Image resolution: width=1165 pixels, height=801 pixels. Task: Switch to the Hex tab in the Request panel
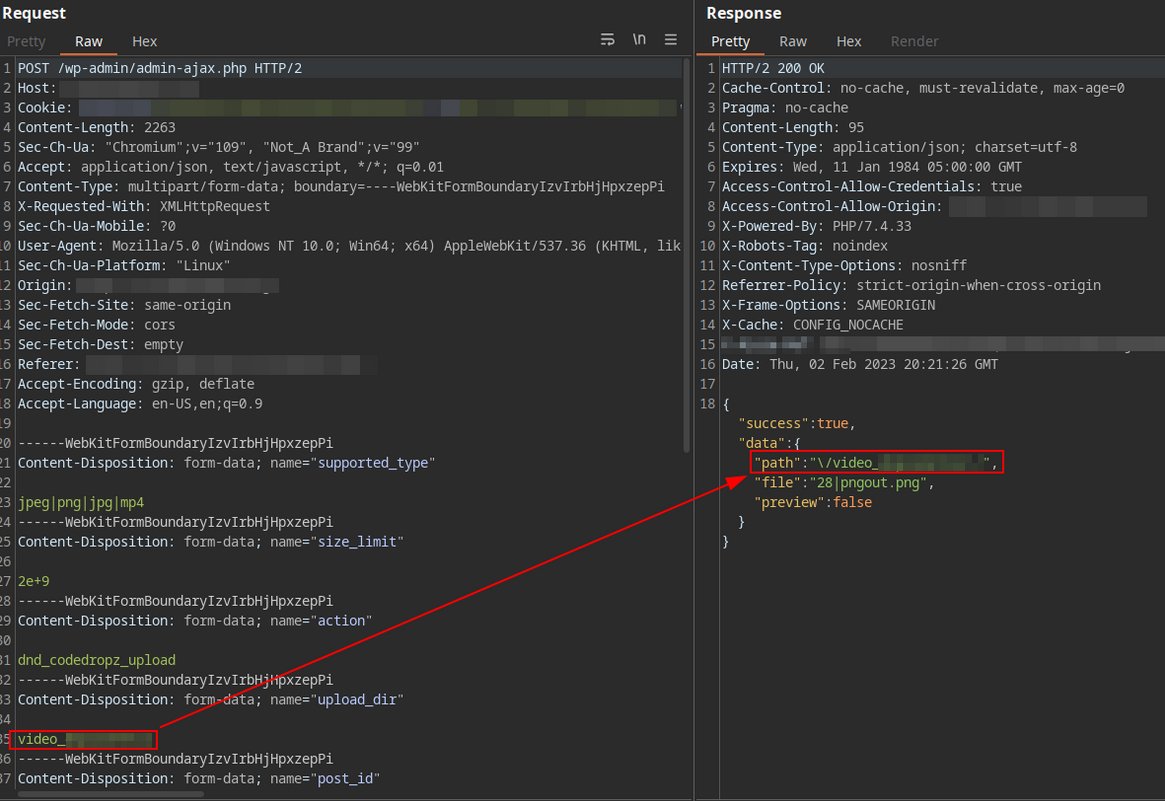pos(144,41)
